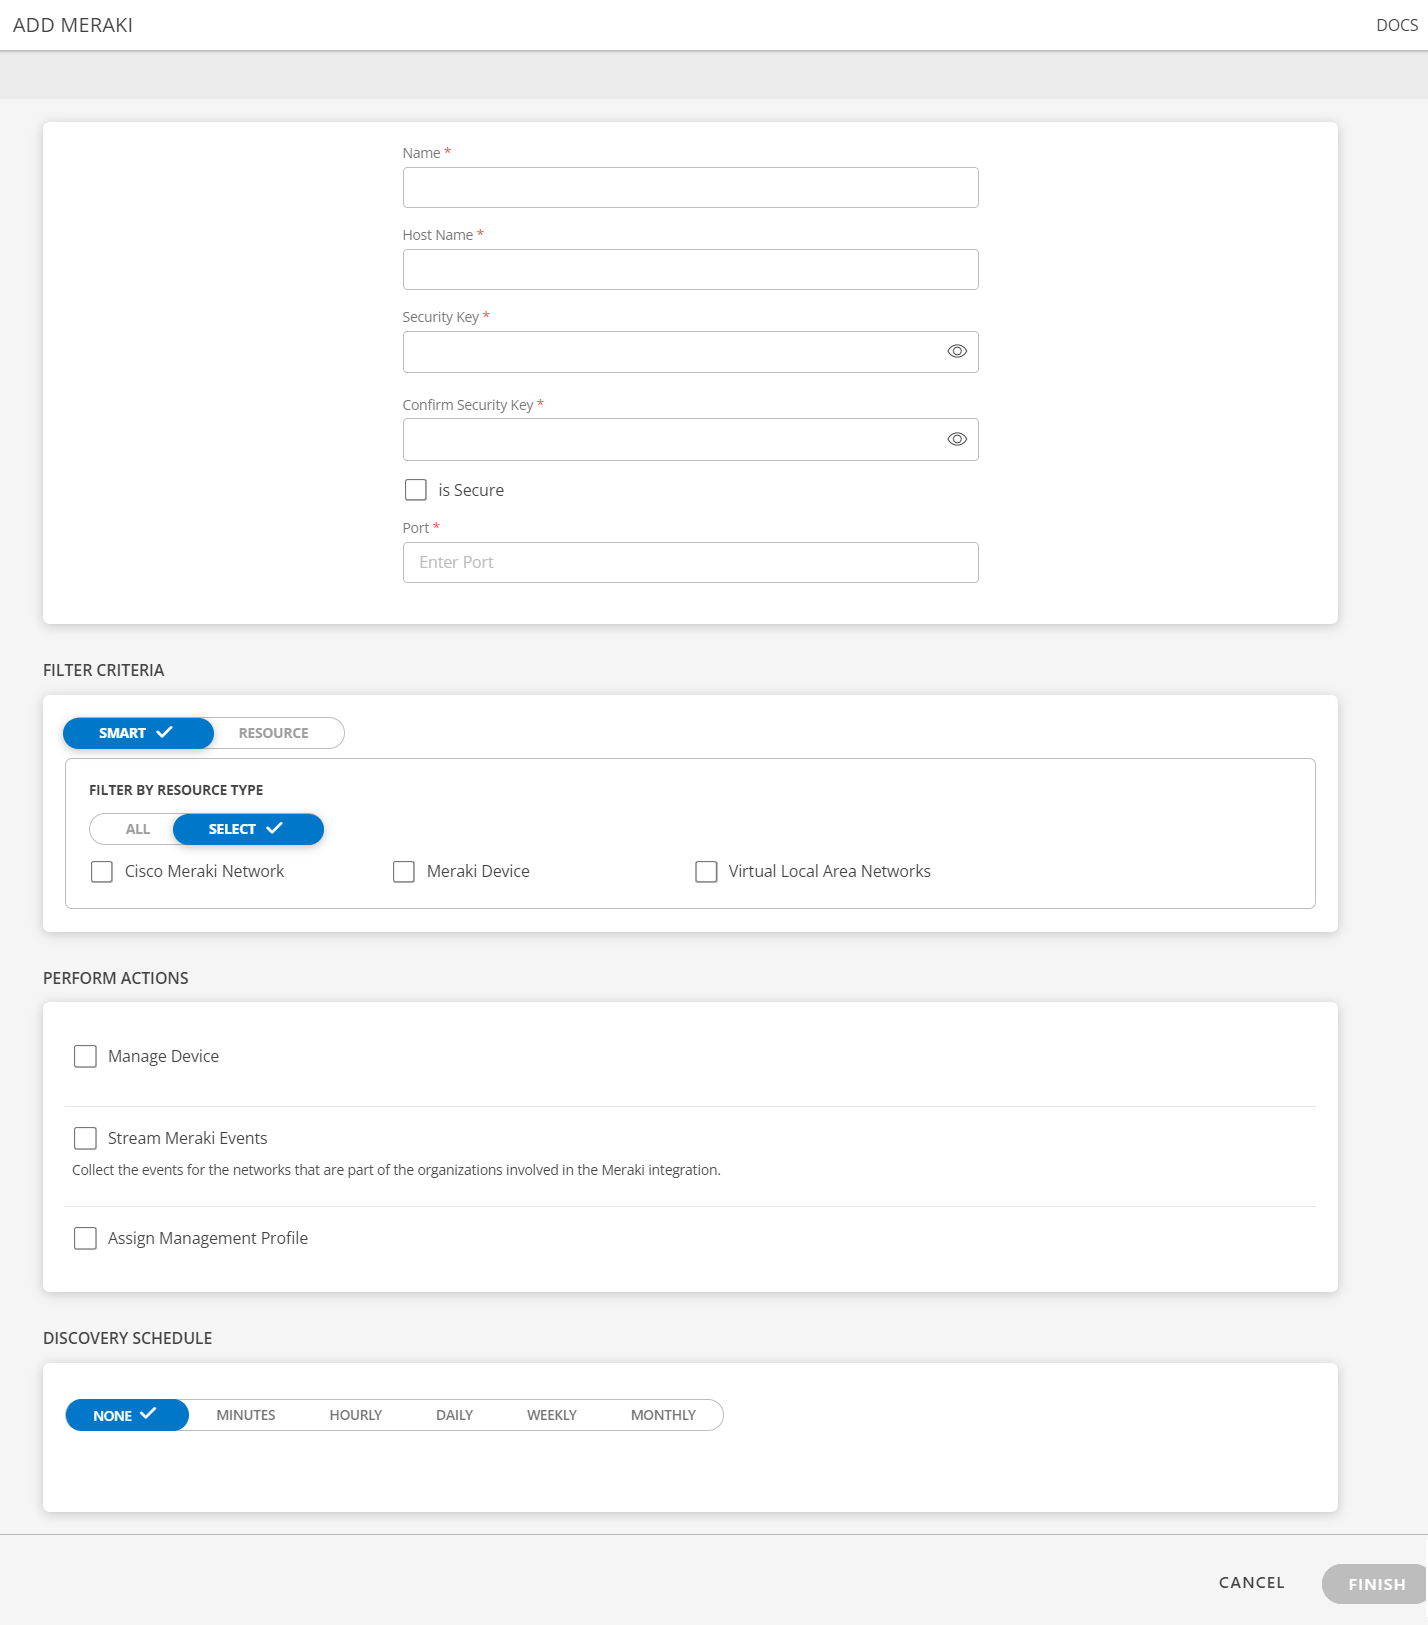This screenshot has height=1625, width=1428.
Task: Reveal Confirm Security Key with eye icon
Action: 957,439
